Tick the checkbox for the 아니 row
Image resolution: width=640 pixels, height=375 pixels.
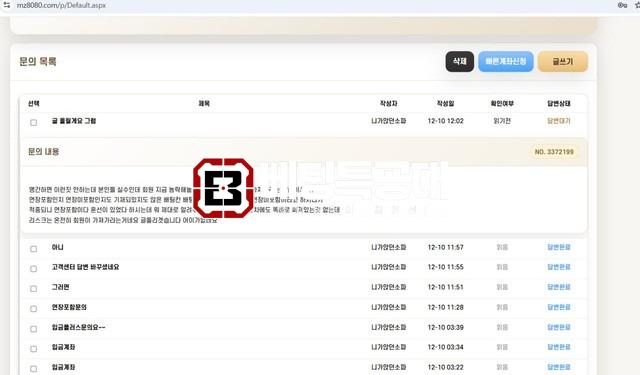33,249
